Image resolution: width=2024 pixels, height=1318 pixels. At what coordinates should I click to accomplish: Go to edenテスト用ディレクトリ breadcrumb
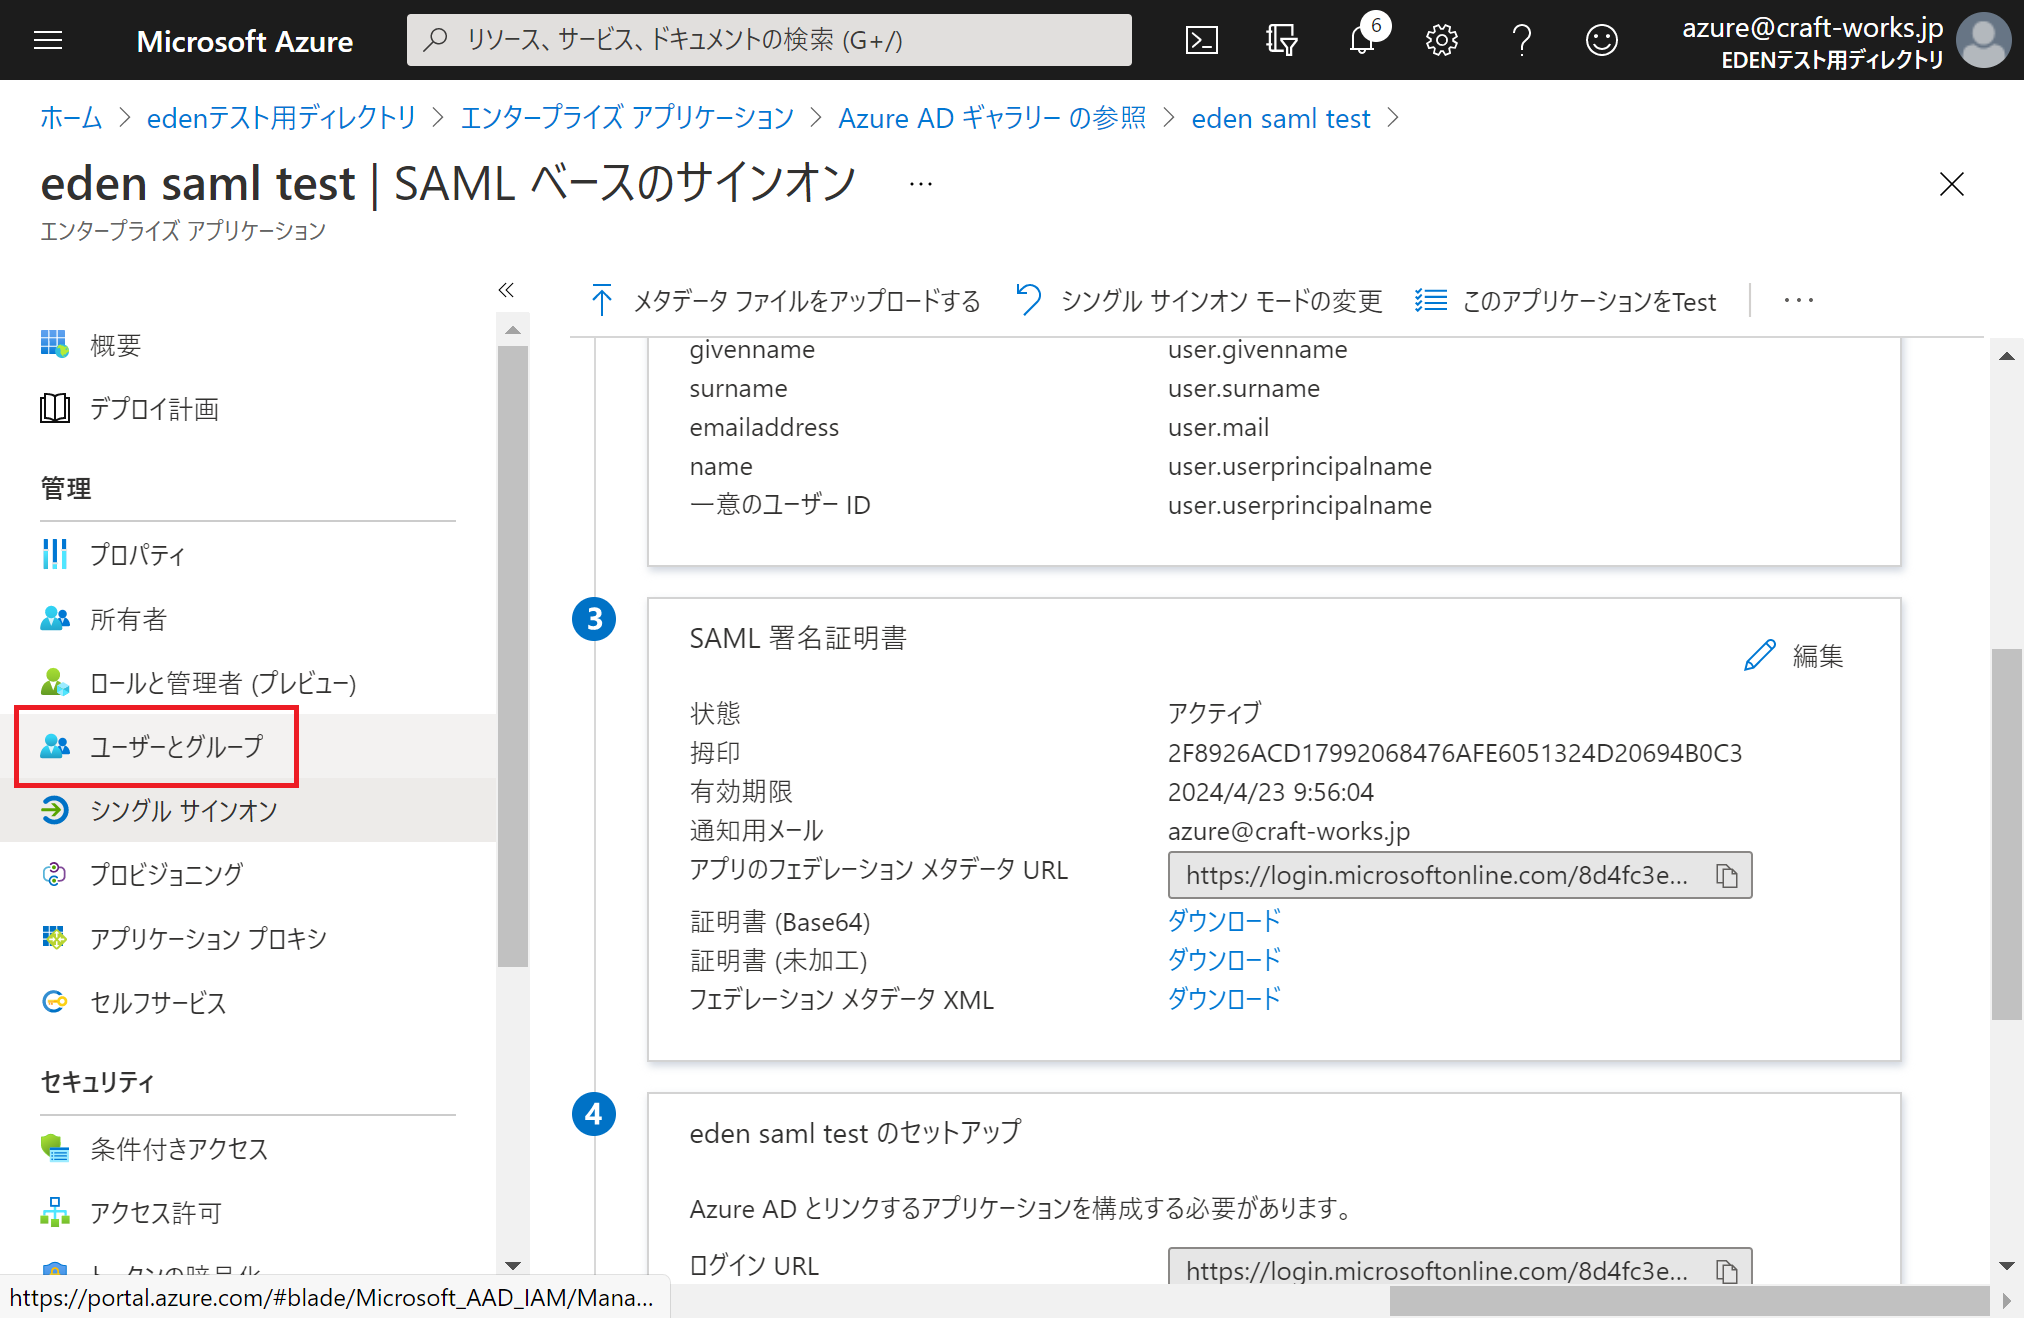281,118
